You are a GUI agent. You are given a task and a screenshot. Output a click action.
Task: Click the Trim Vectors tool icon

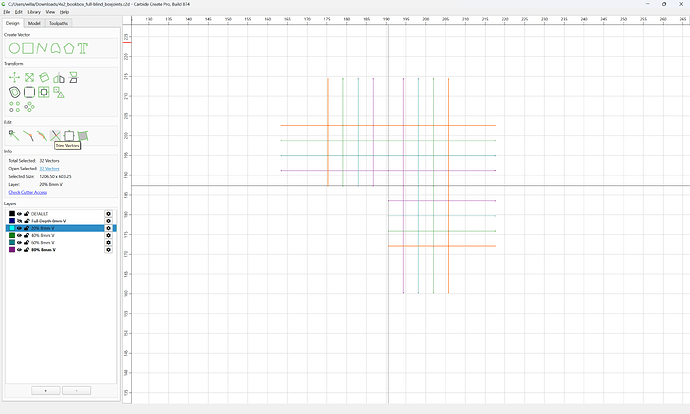click(55, 136)
